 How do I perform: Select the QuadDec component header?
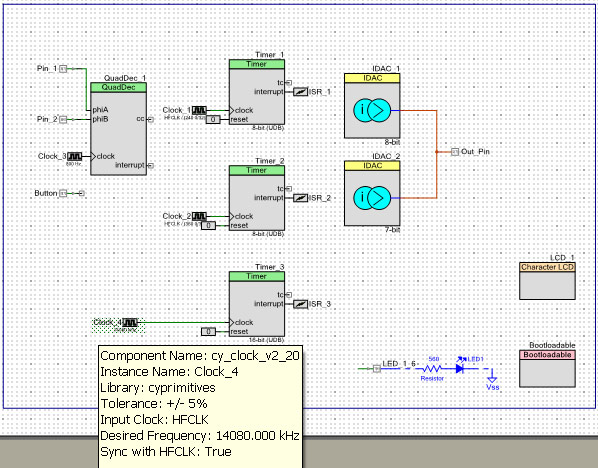[118, 87]
